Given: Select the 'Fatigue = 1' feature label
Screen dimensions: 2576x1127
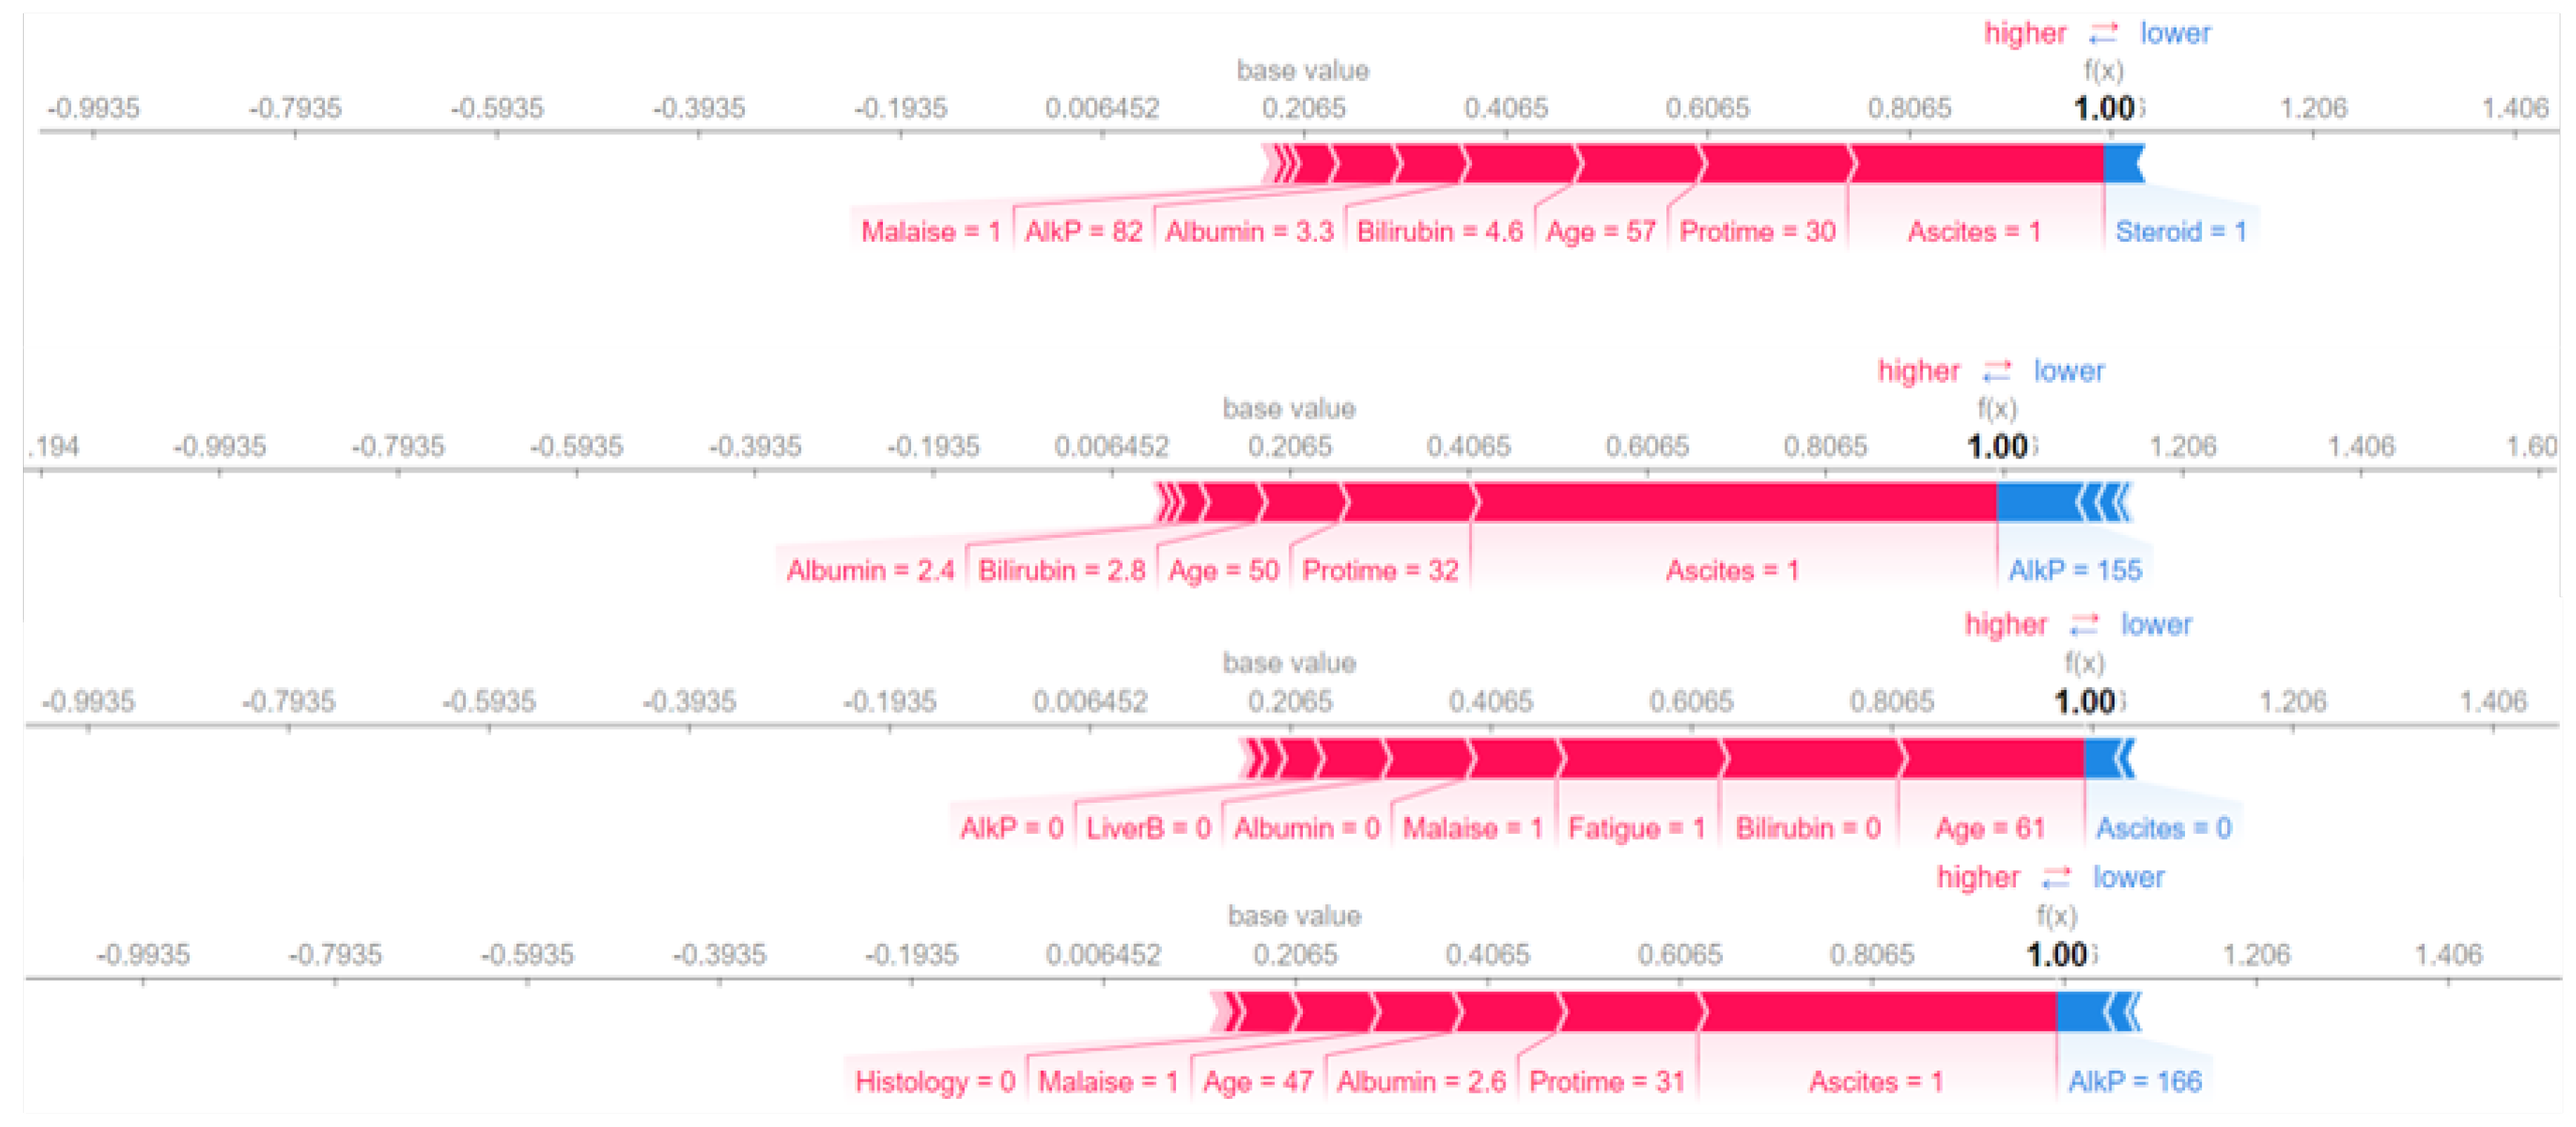Looking at the screenshot, I should pos(1636,829).
